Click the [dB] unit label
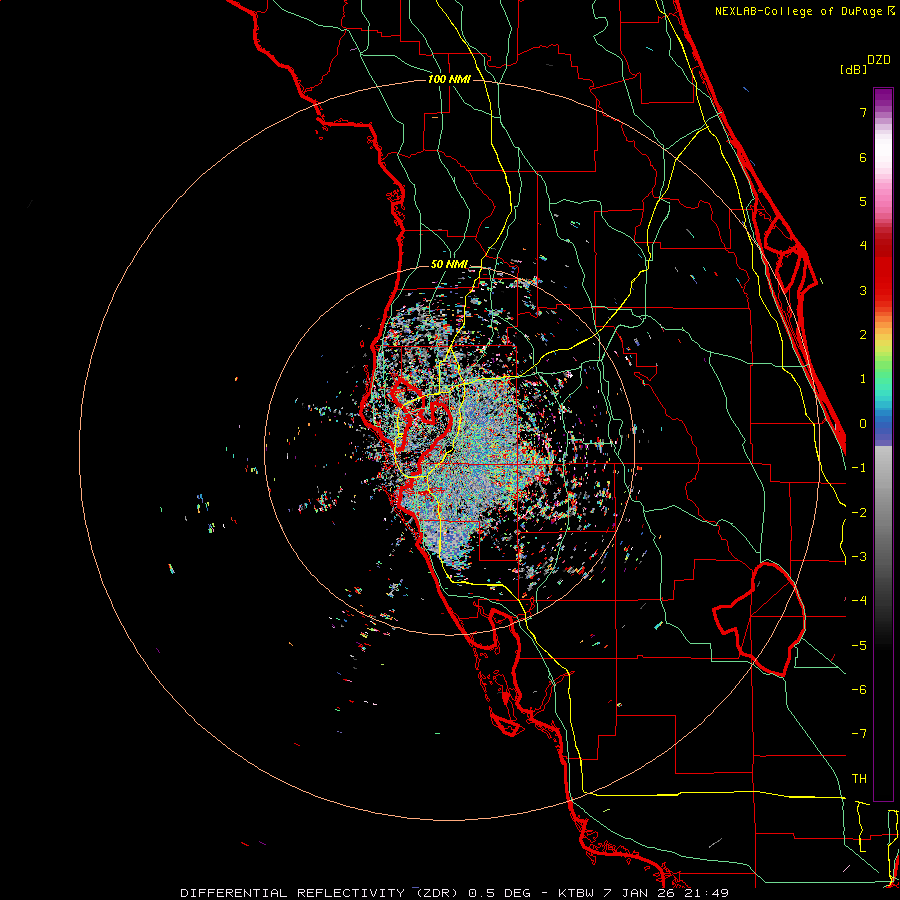The width and height of the screenshot is (900, 900). click(x=853, y=70)
